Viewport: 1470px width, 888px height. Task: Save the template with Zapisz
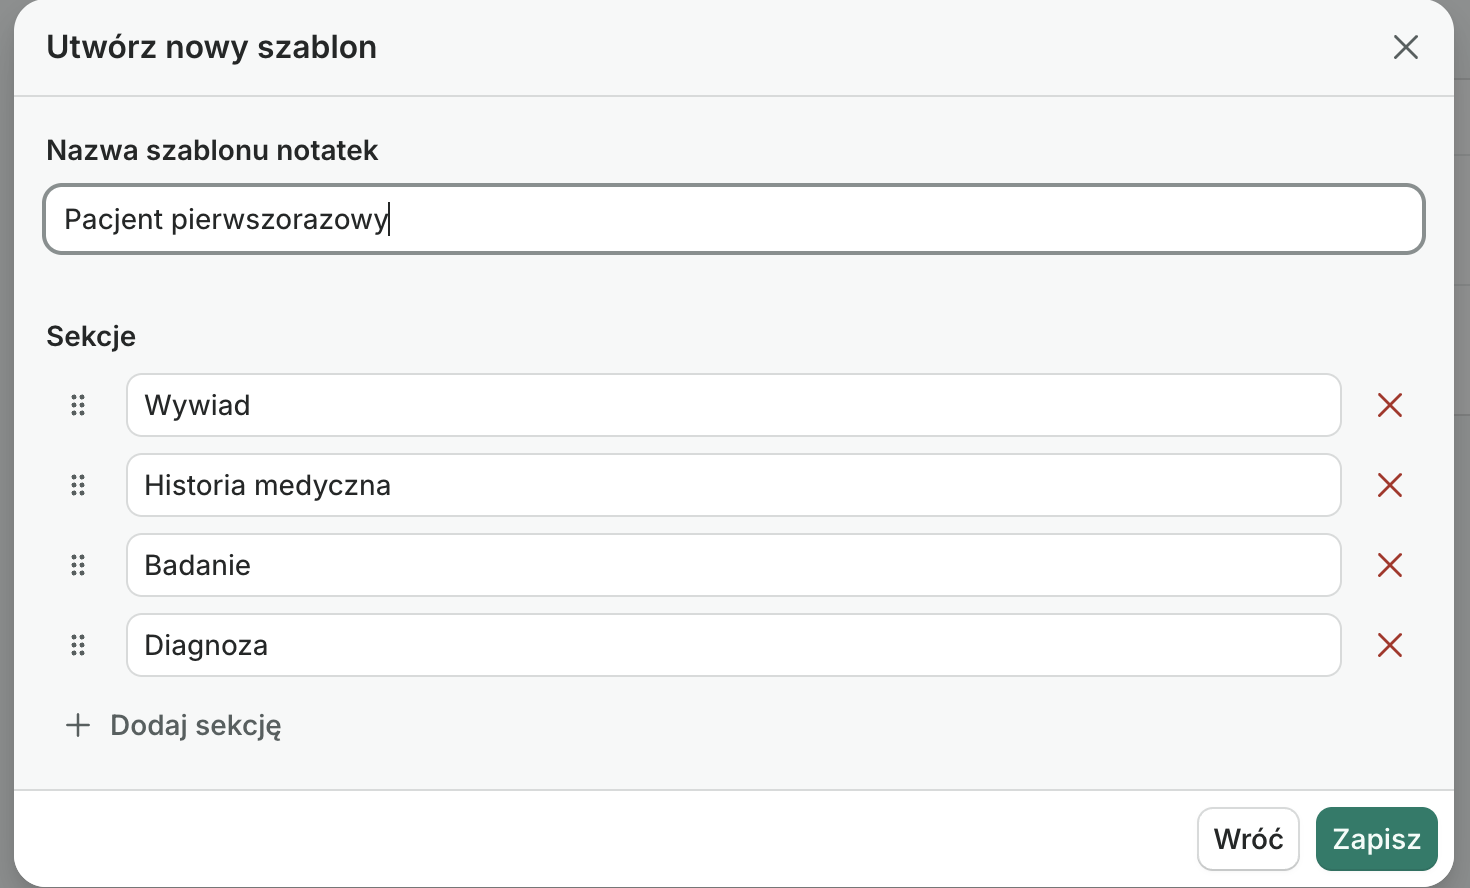1377,839
